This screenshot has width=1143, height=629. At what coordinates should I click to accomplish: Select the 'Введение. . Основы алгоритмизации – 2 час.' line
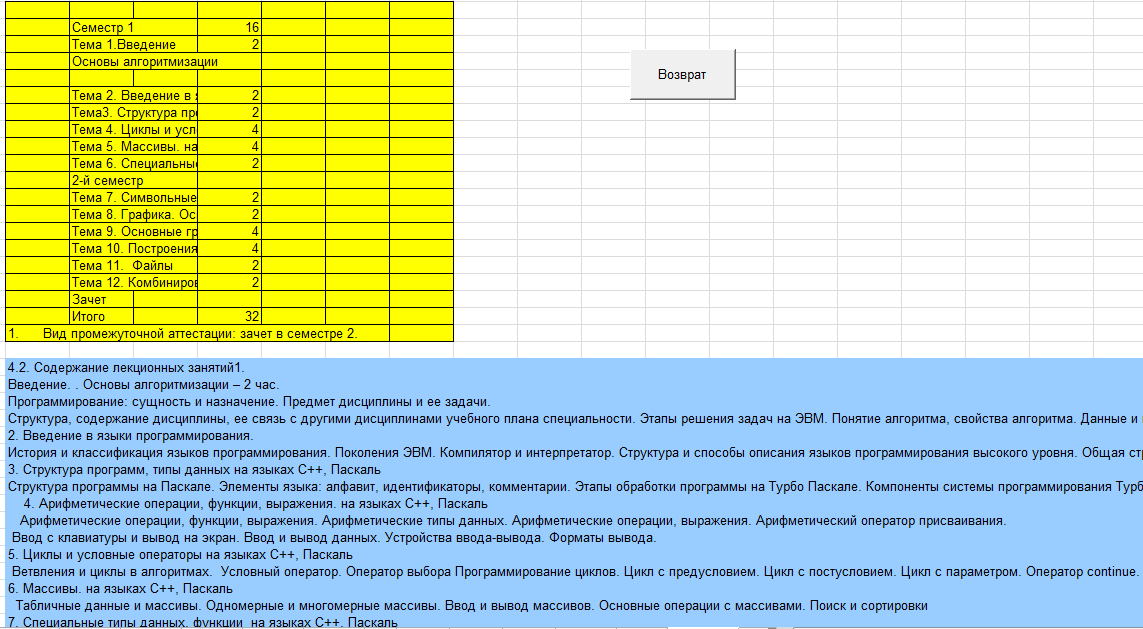(x=144, y=385)
